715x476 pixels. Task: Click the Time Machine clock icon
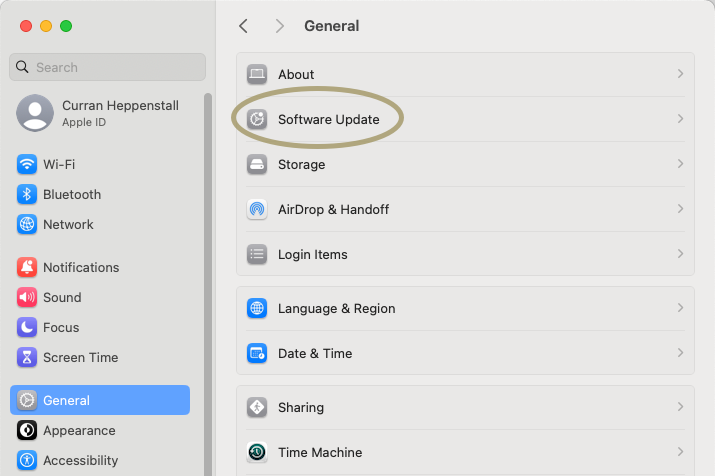tap(257, 452)
